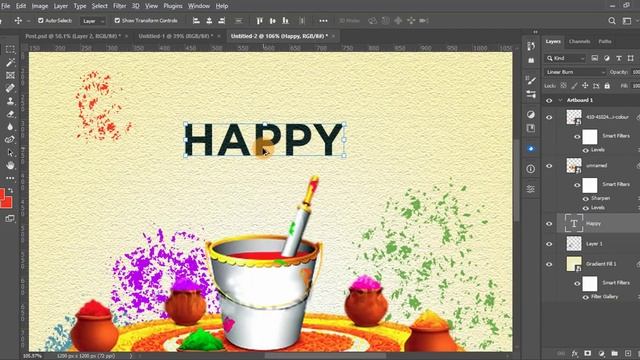The image size is (640, 360).
Task: Align right edges icon in options bar
Action: pos(222,20)
